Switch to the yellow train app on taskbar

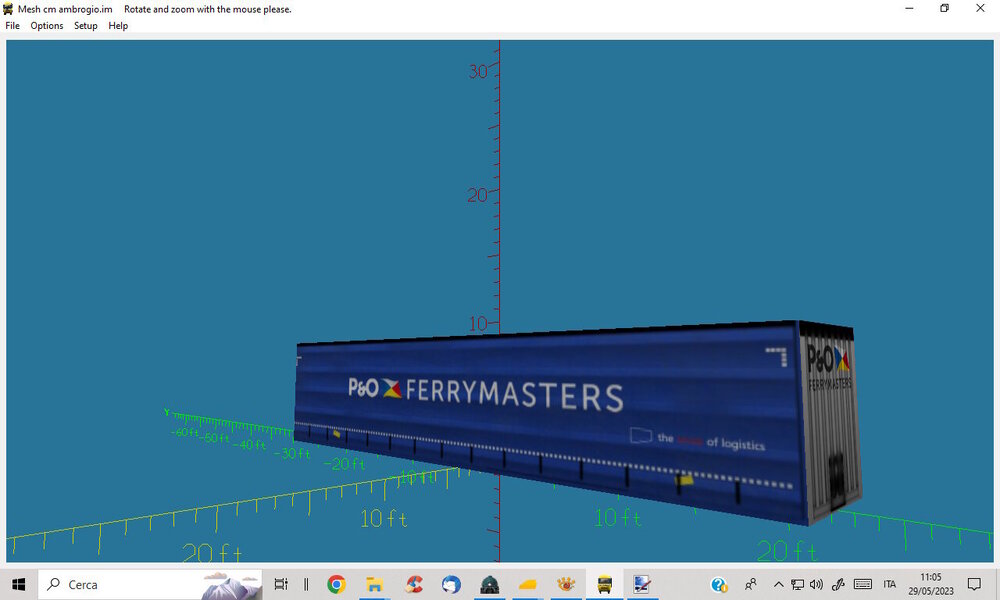coord(605,584)
